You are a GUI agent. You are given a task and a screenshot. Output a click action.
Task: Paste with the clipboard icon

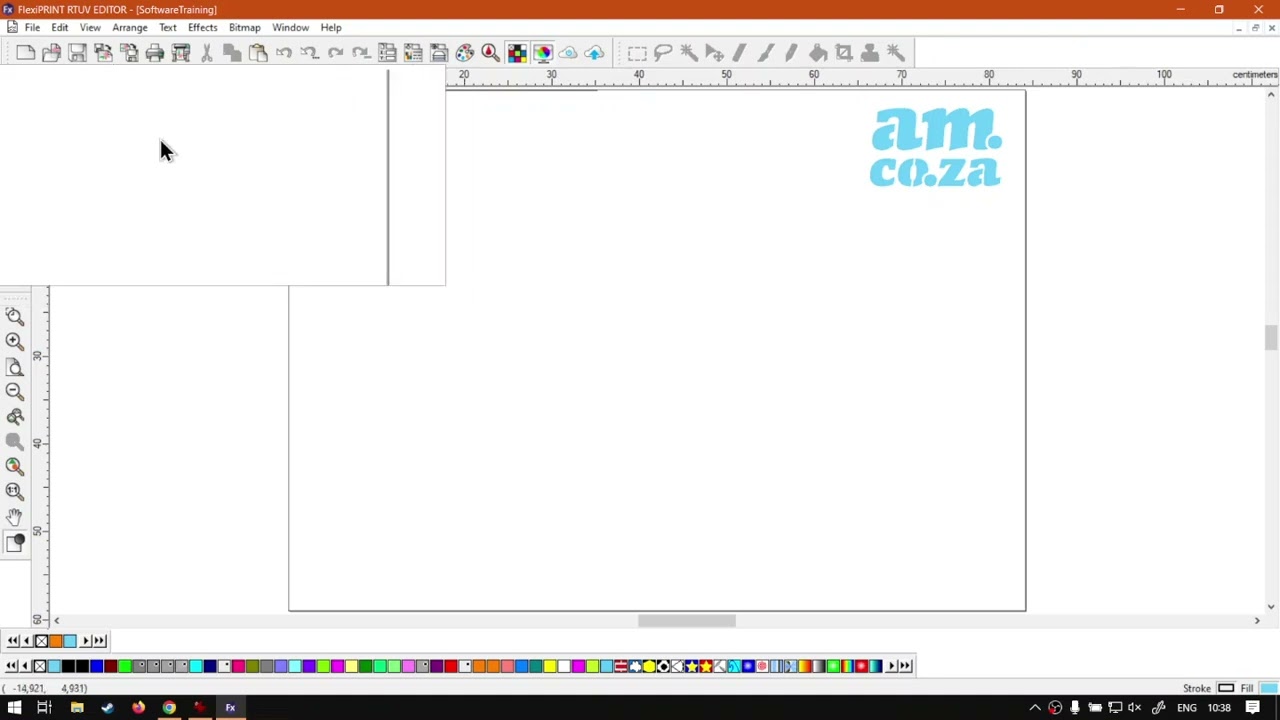tap(258, 53)
